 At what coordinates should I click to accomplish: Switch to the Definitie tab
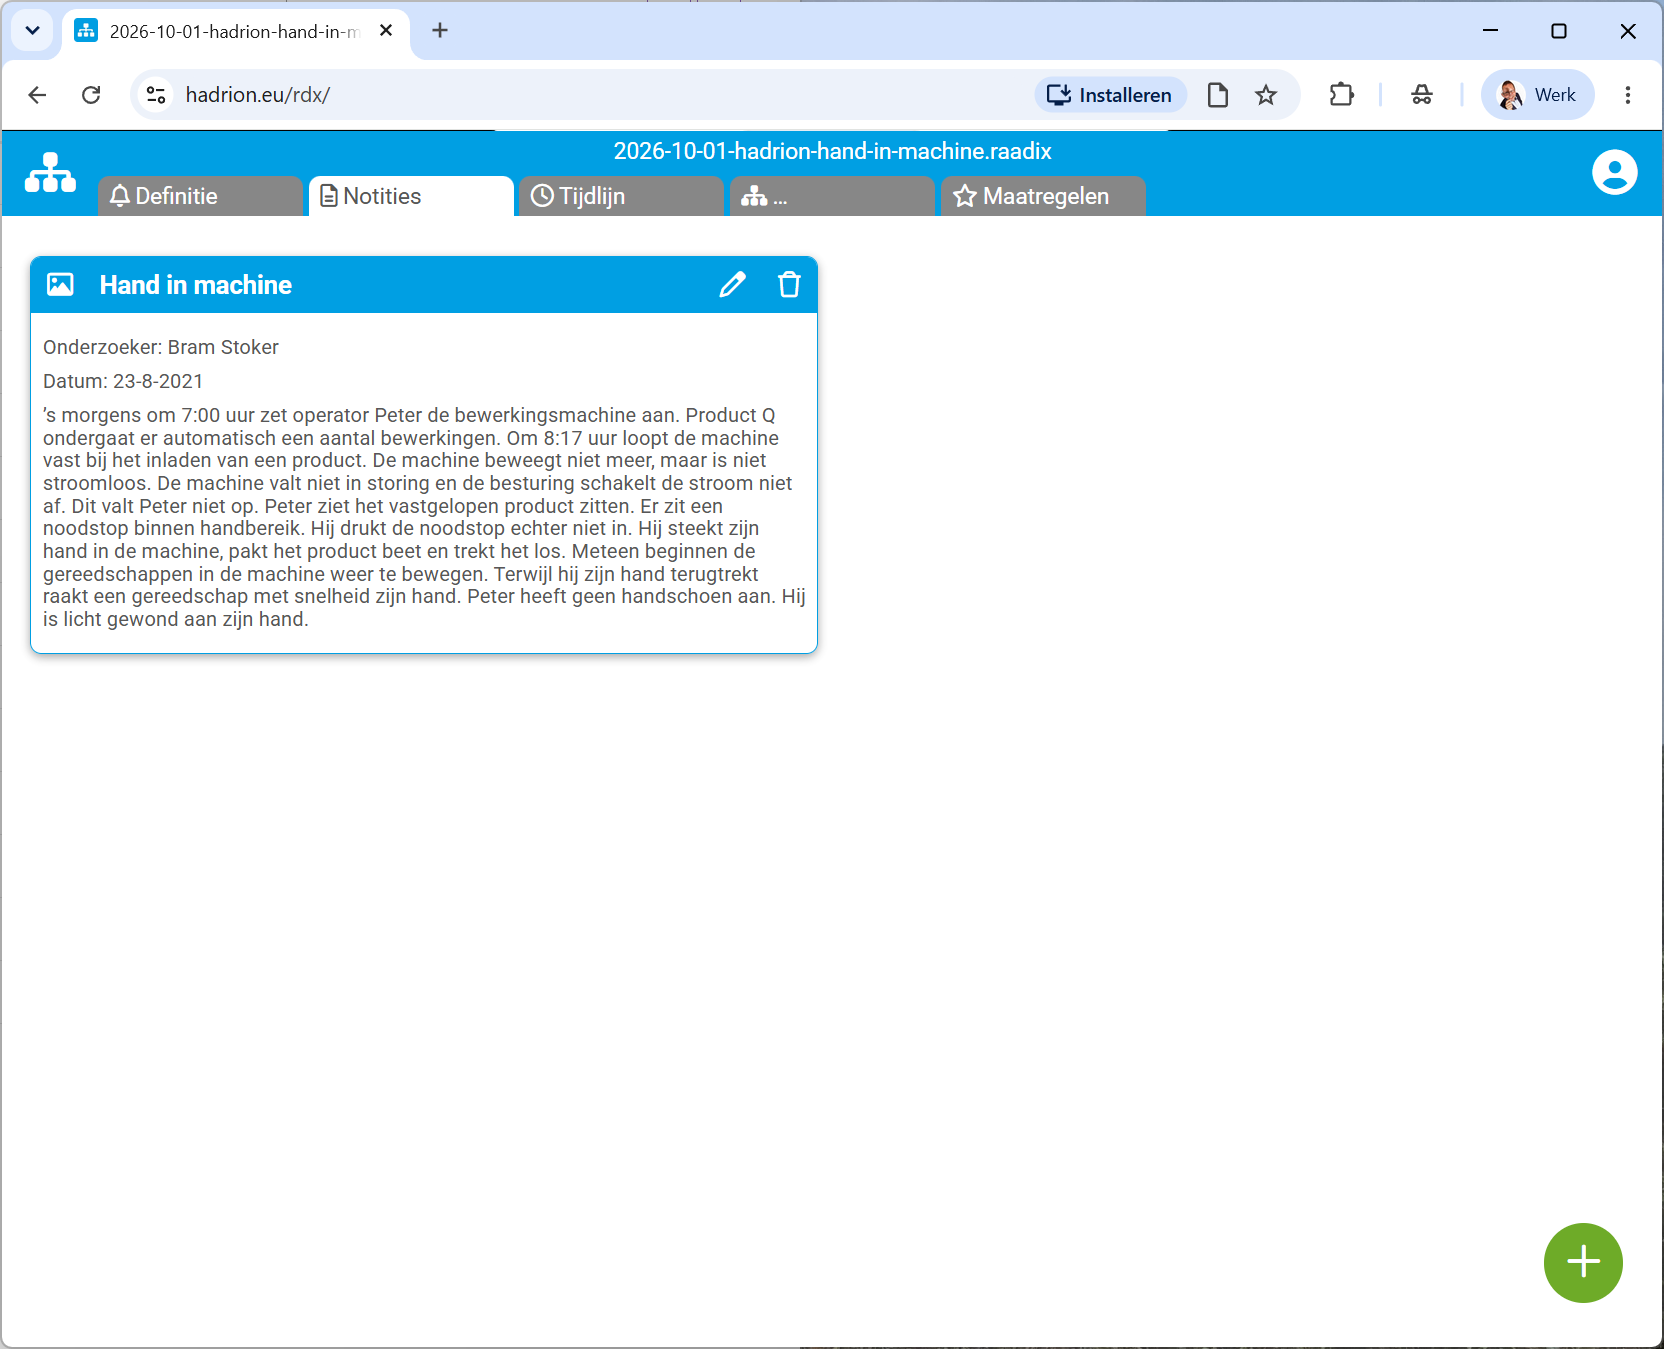[x=200, y=196]
